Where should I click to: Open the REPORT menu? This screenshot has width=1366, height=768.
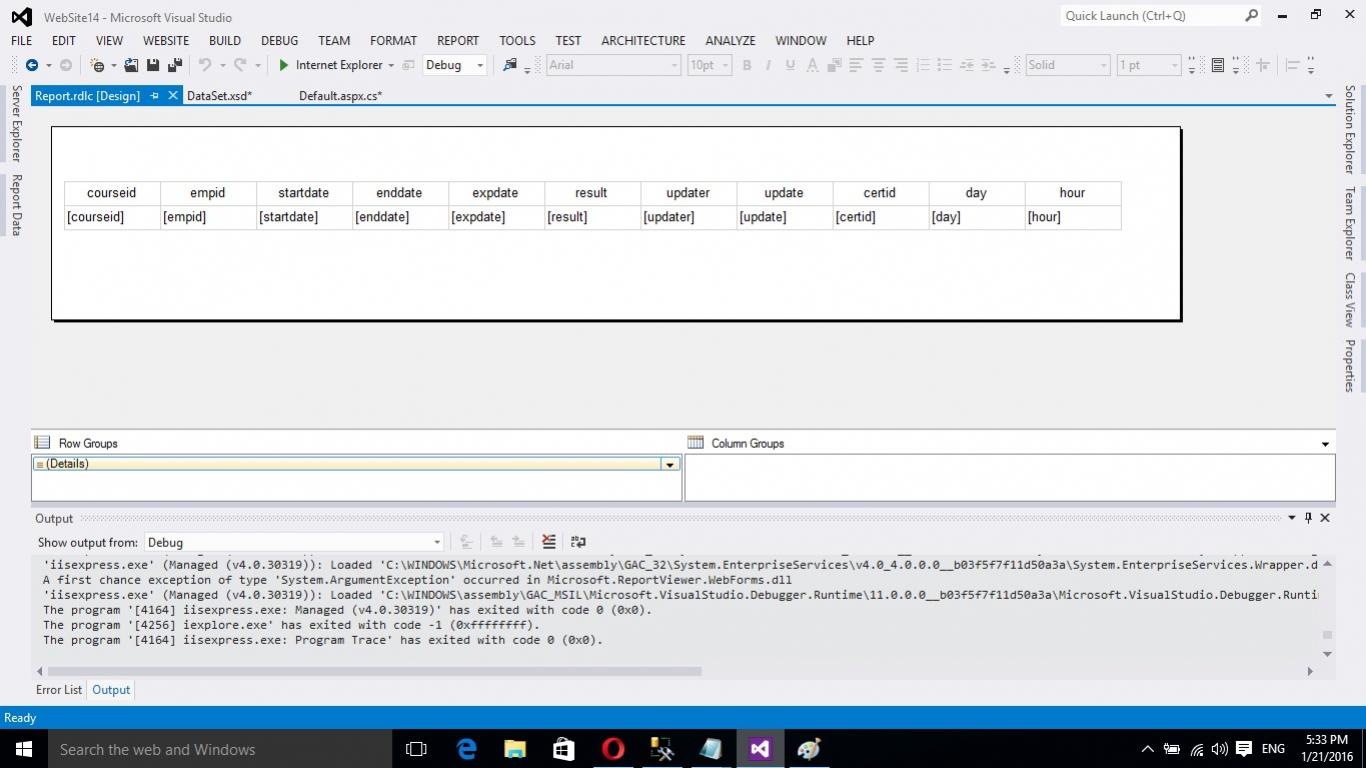point(457,40)
